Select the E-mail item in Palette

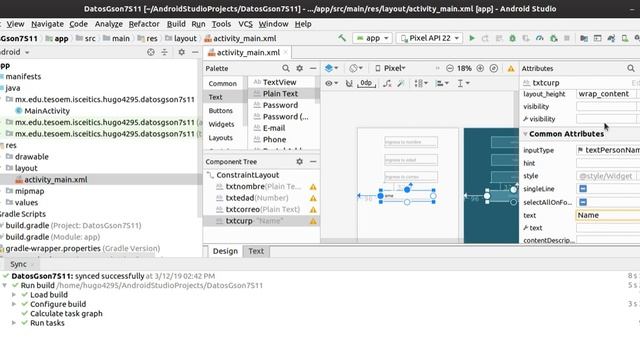(x=274, y=128)
